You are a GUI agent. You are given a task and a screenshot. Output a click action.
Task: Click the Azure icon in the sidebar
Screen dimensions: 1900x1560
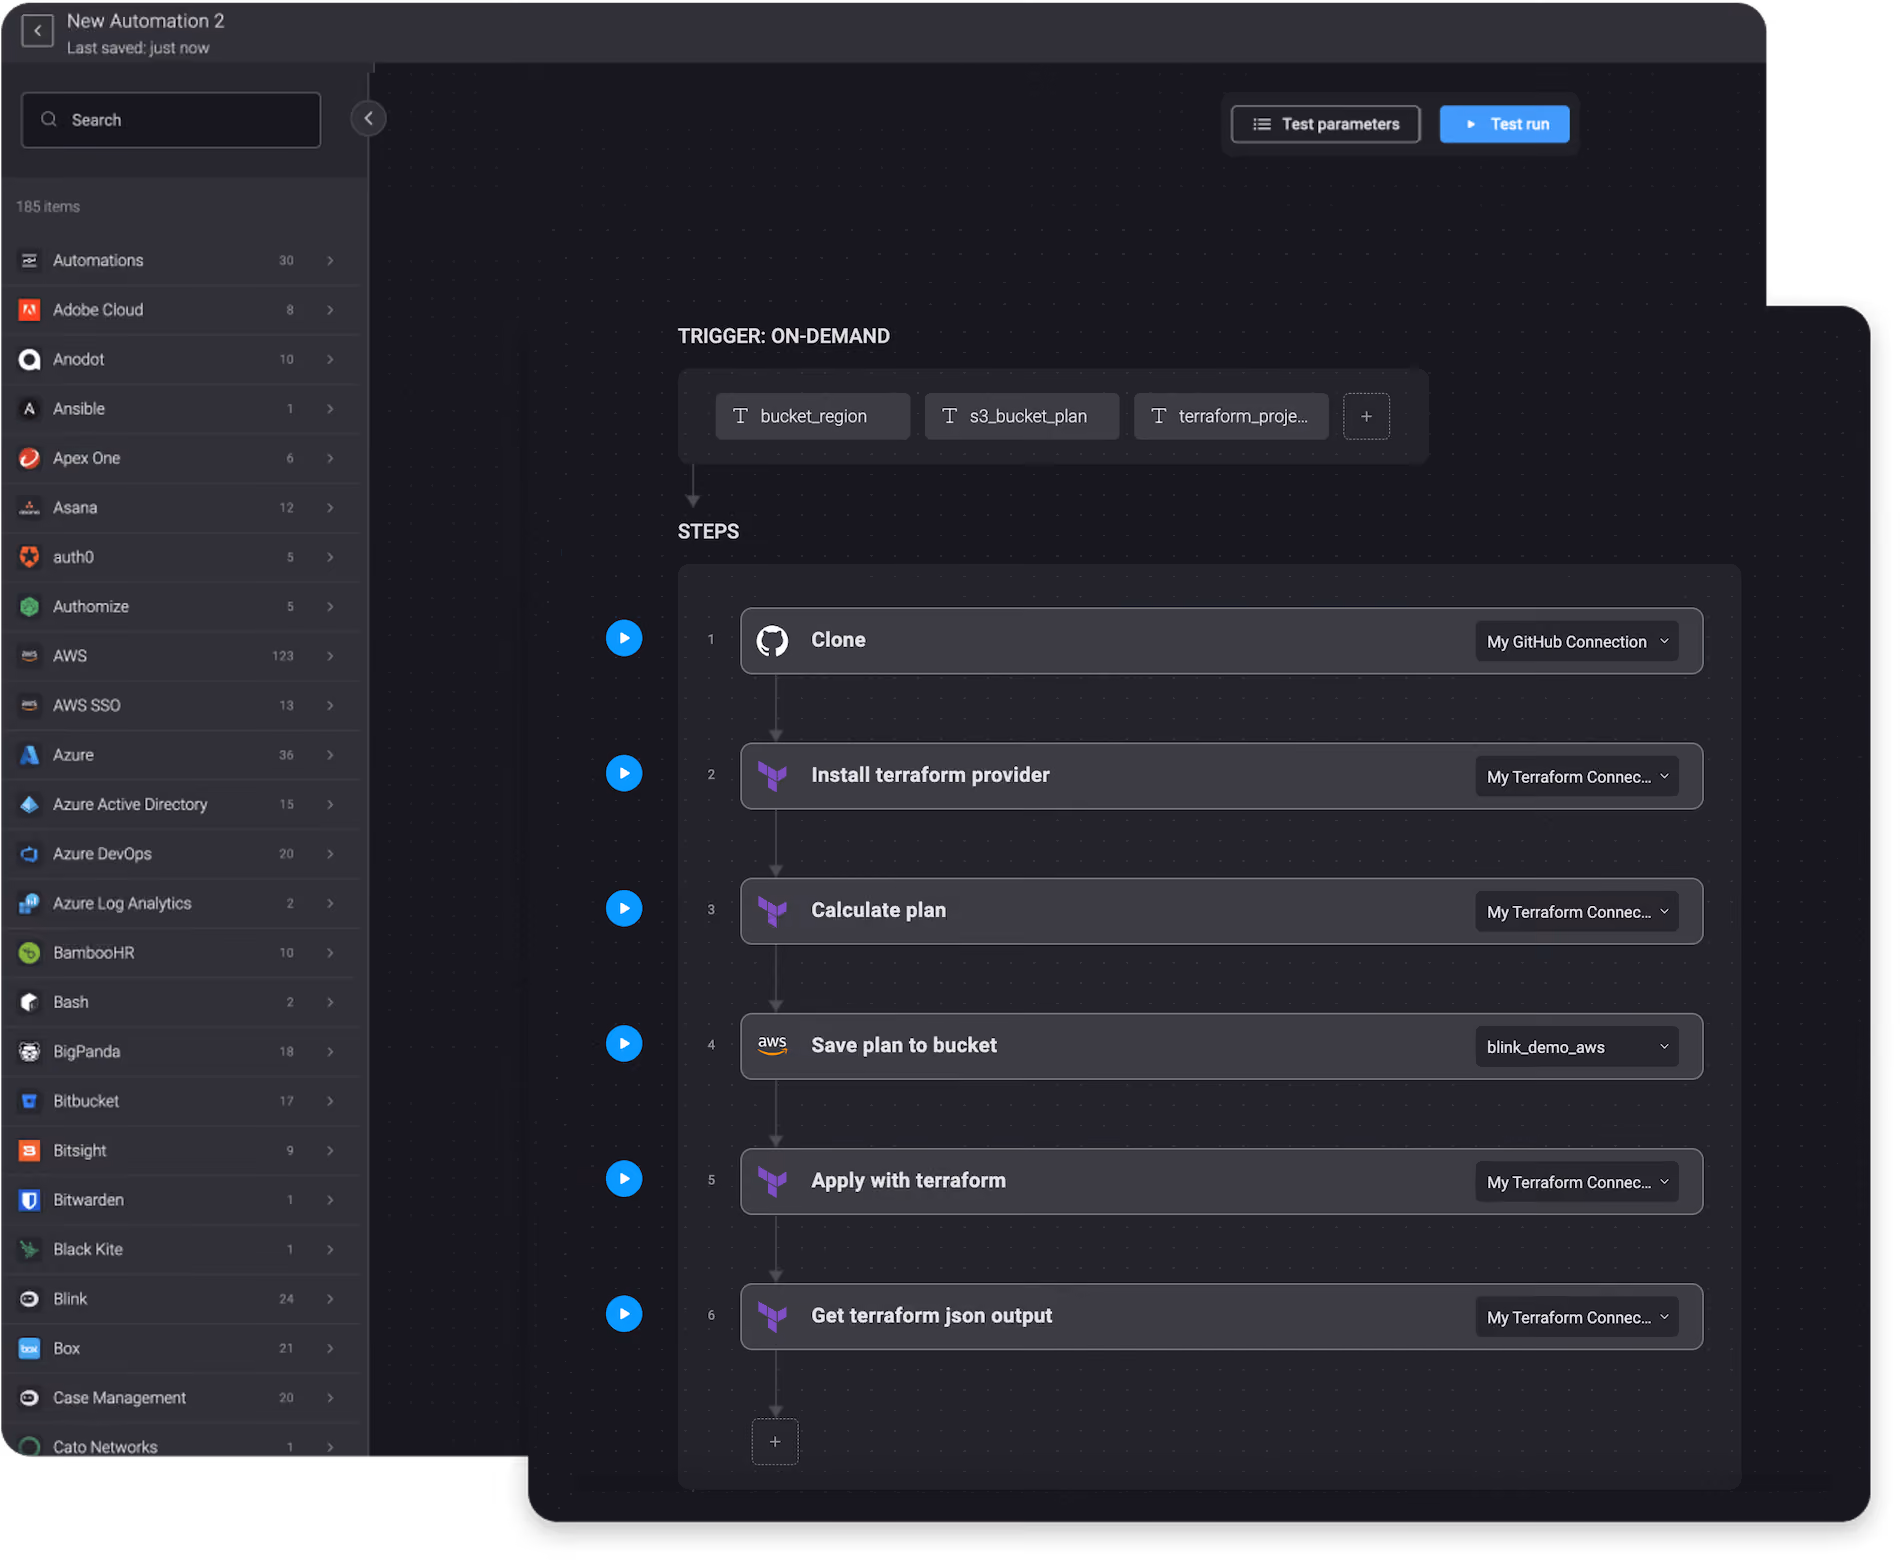click(30, 755)
